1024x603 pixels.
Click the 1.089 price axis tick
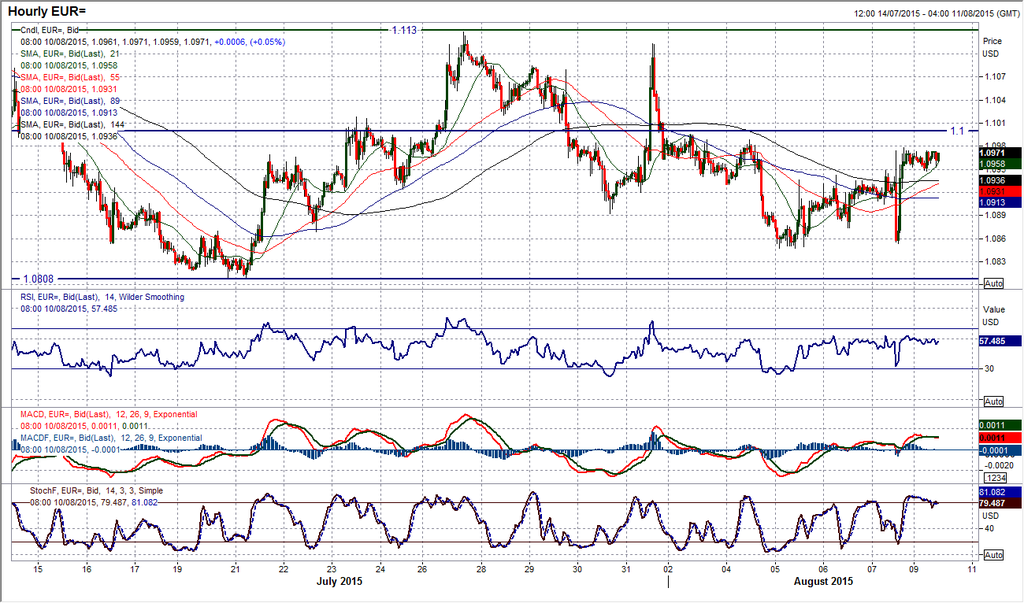click(x=995, y=215)
